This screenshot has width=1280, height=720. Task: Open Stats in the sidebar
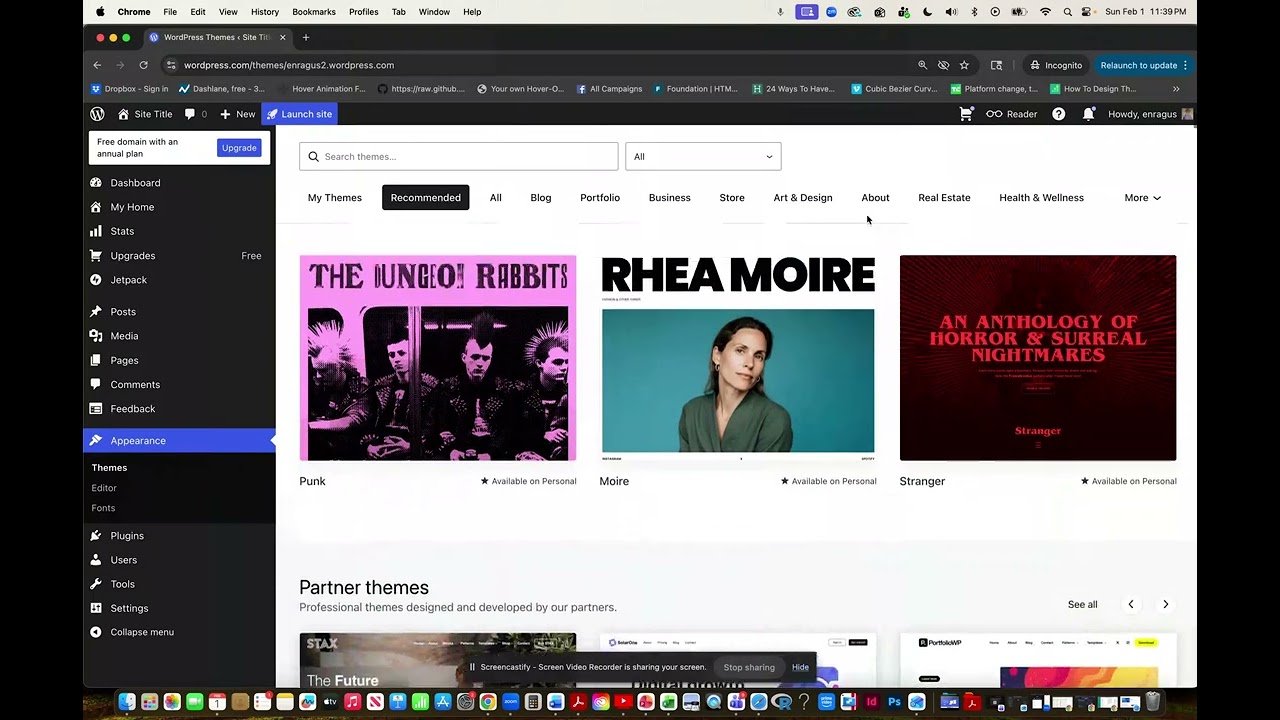(122, 231)
